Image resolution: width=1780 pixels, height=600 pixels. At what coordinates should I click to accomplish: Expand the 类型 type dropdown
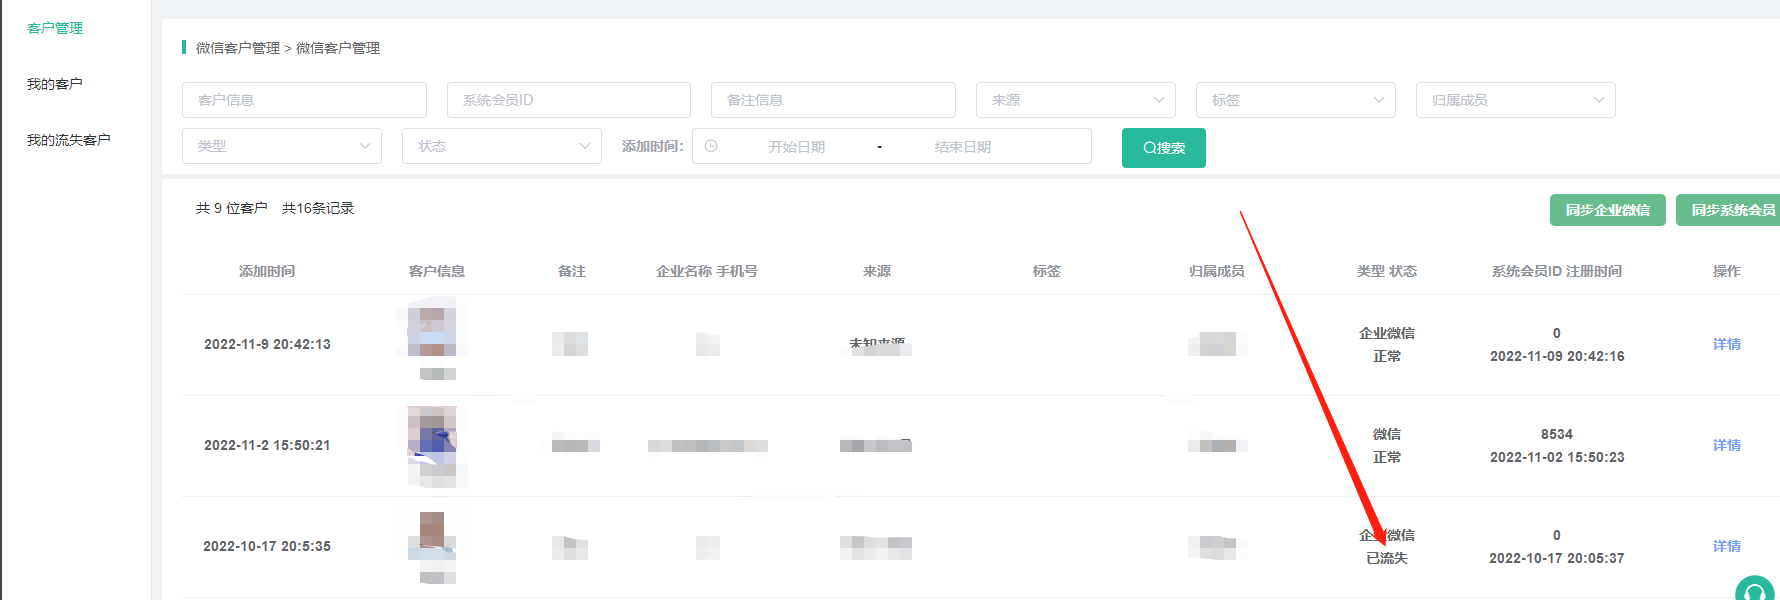[x=281, y=146]
